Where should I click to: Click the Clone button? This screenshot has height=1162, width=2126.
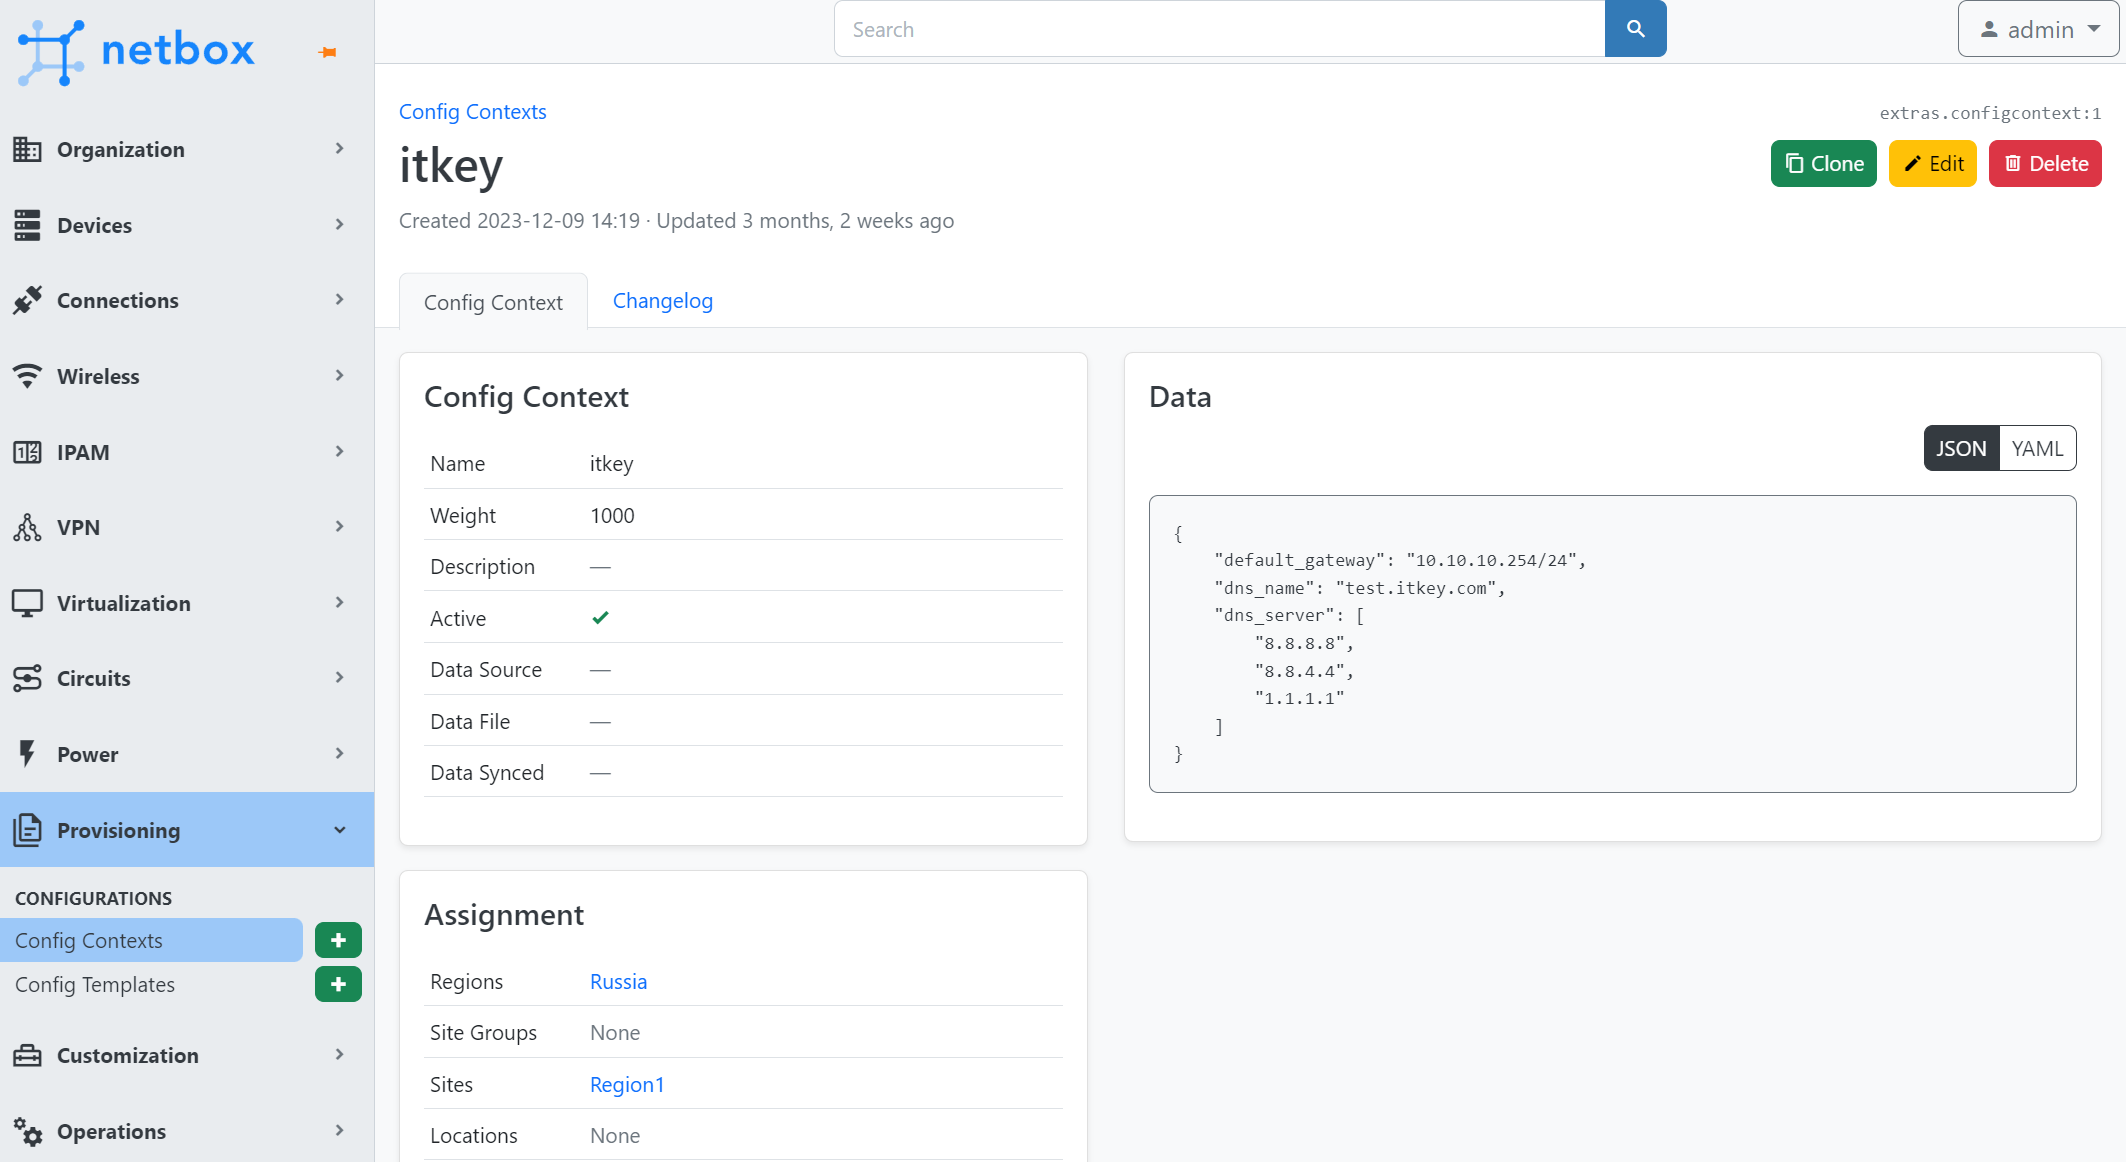pos(1823,163)
